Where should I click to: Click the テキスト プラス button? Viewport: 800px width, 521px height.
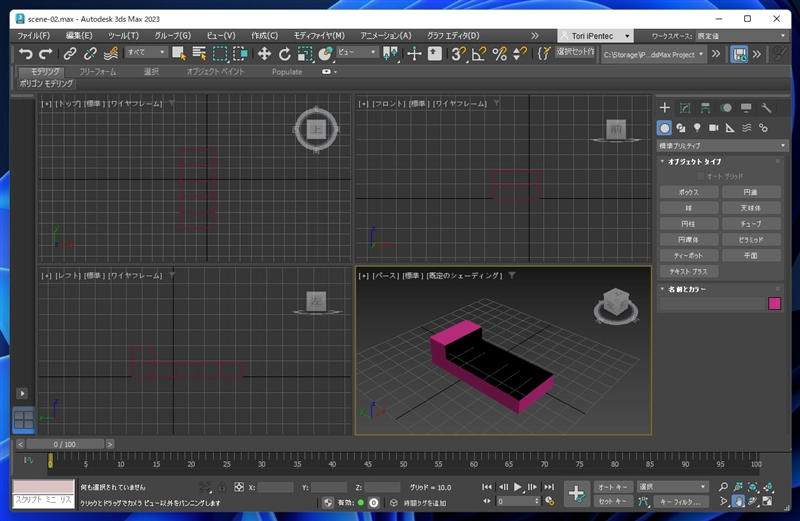point(689,271)
